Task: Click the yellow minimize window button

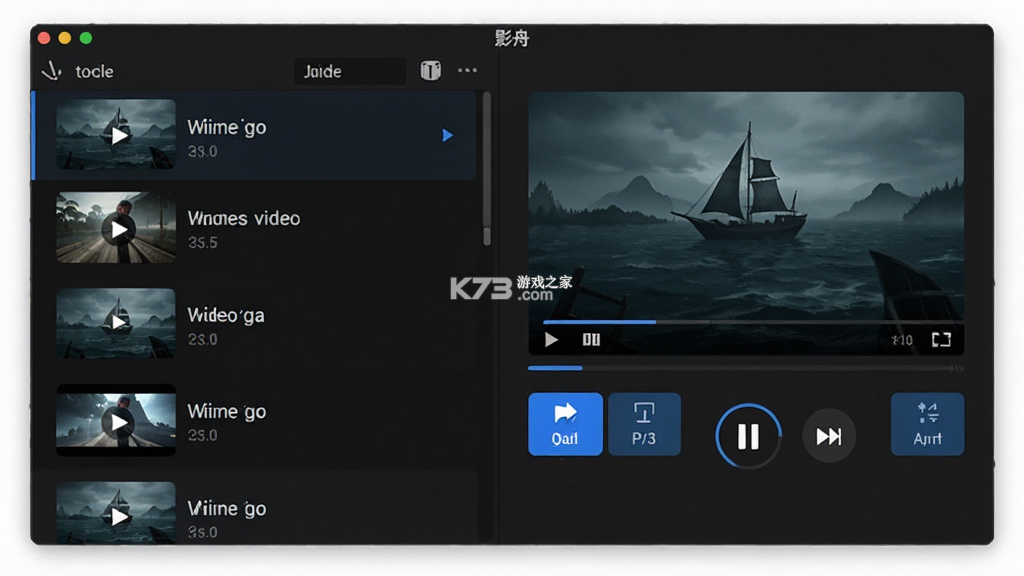Action: tap(65, 38)
